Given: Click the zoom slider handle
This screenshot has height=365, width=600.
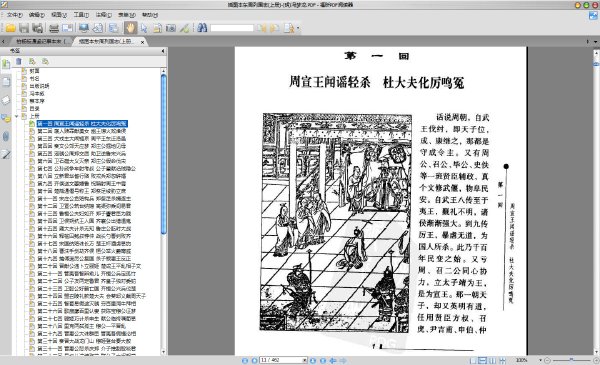Looking at the screenshot, I should tap(571, 360).
